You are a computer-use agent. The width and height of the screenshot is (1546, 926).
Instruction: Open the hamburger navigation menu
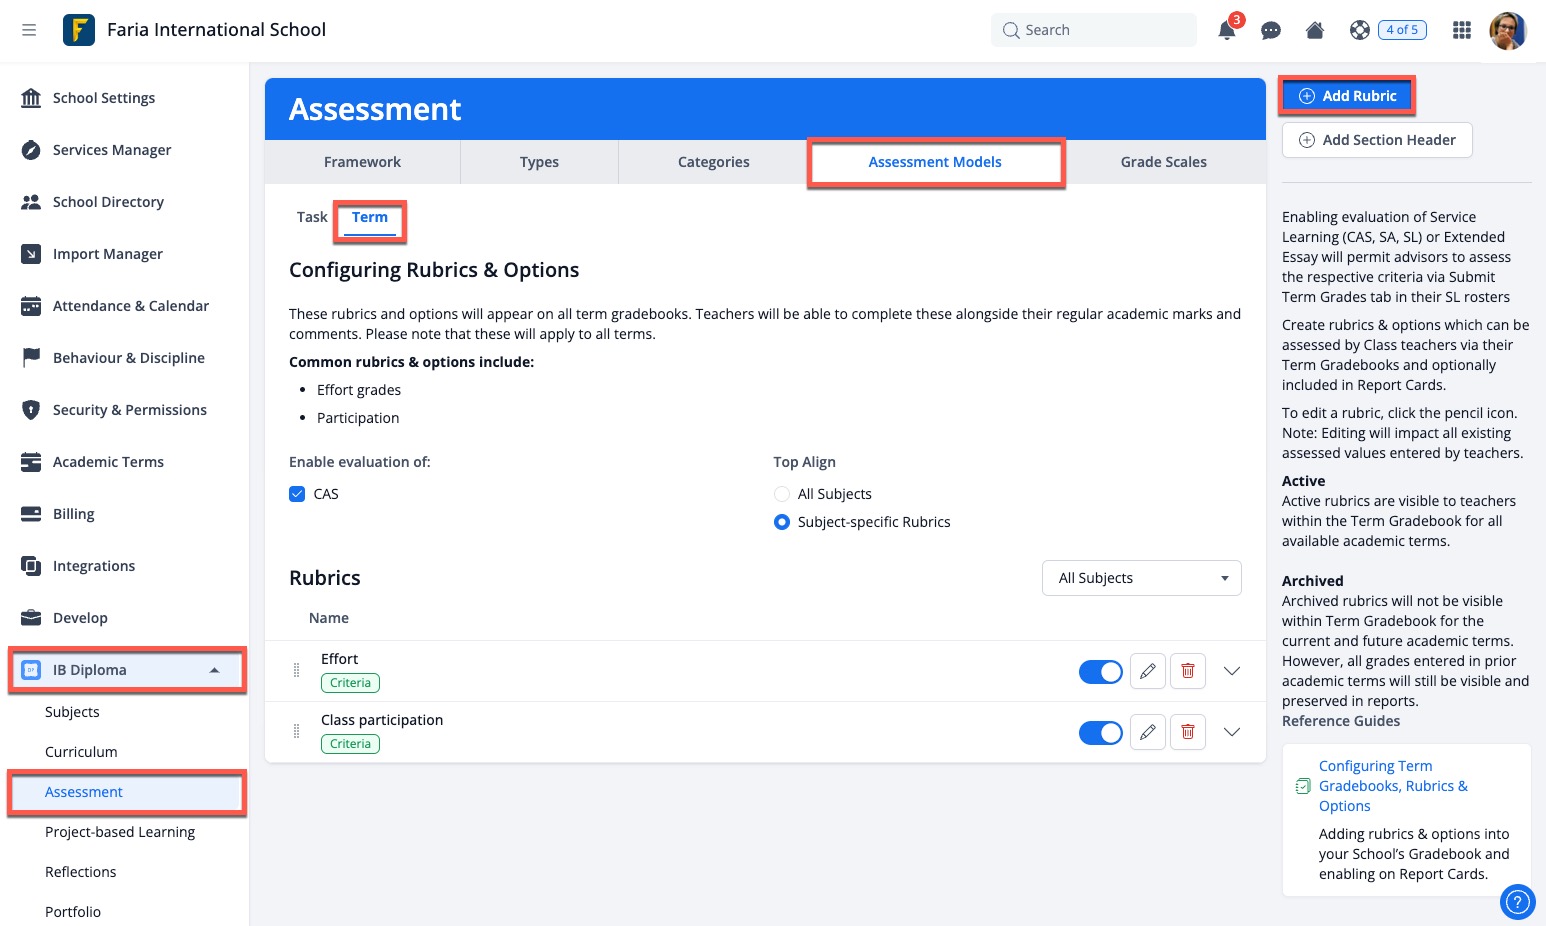[x=29, y=30]
